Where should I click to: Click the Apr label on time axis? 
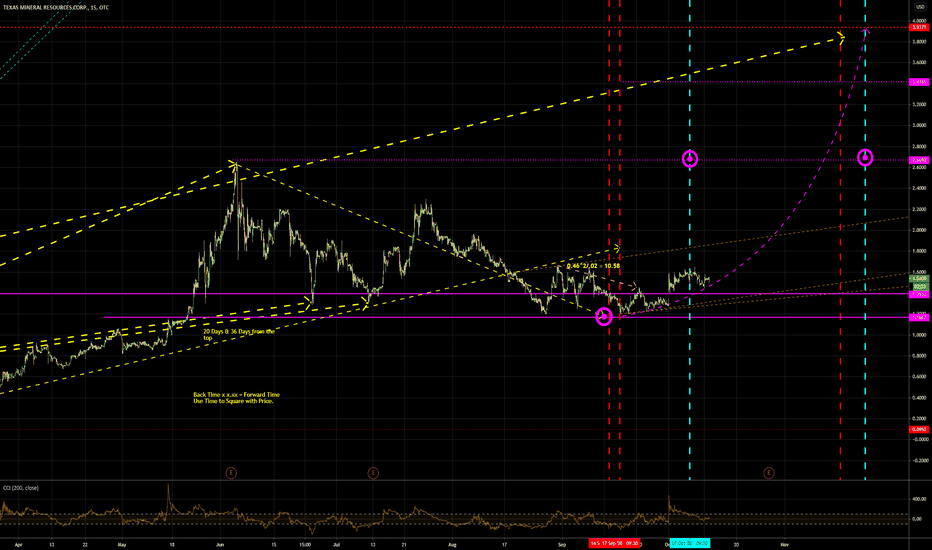[18, 544]
